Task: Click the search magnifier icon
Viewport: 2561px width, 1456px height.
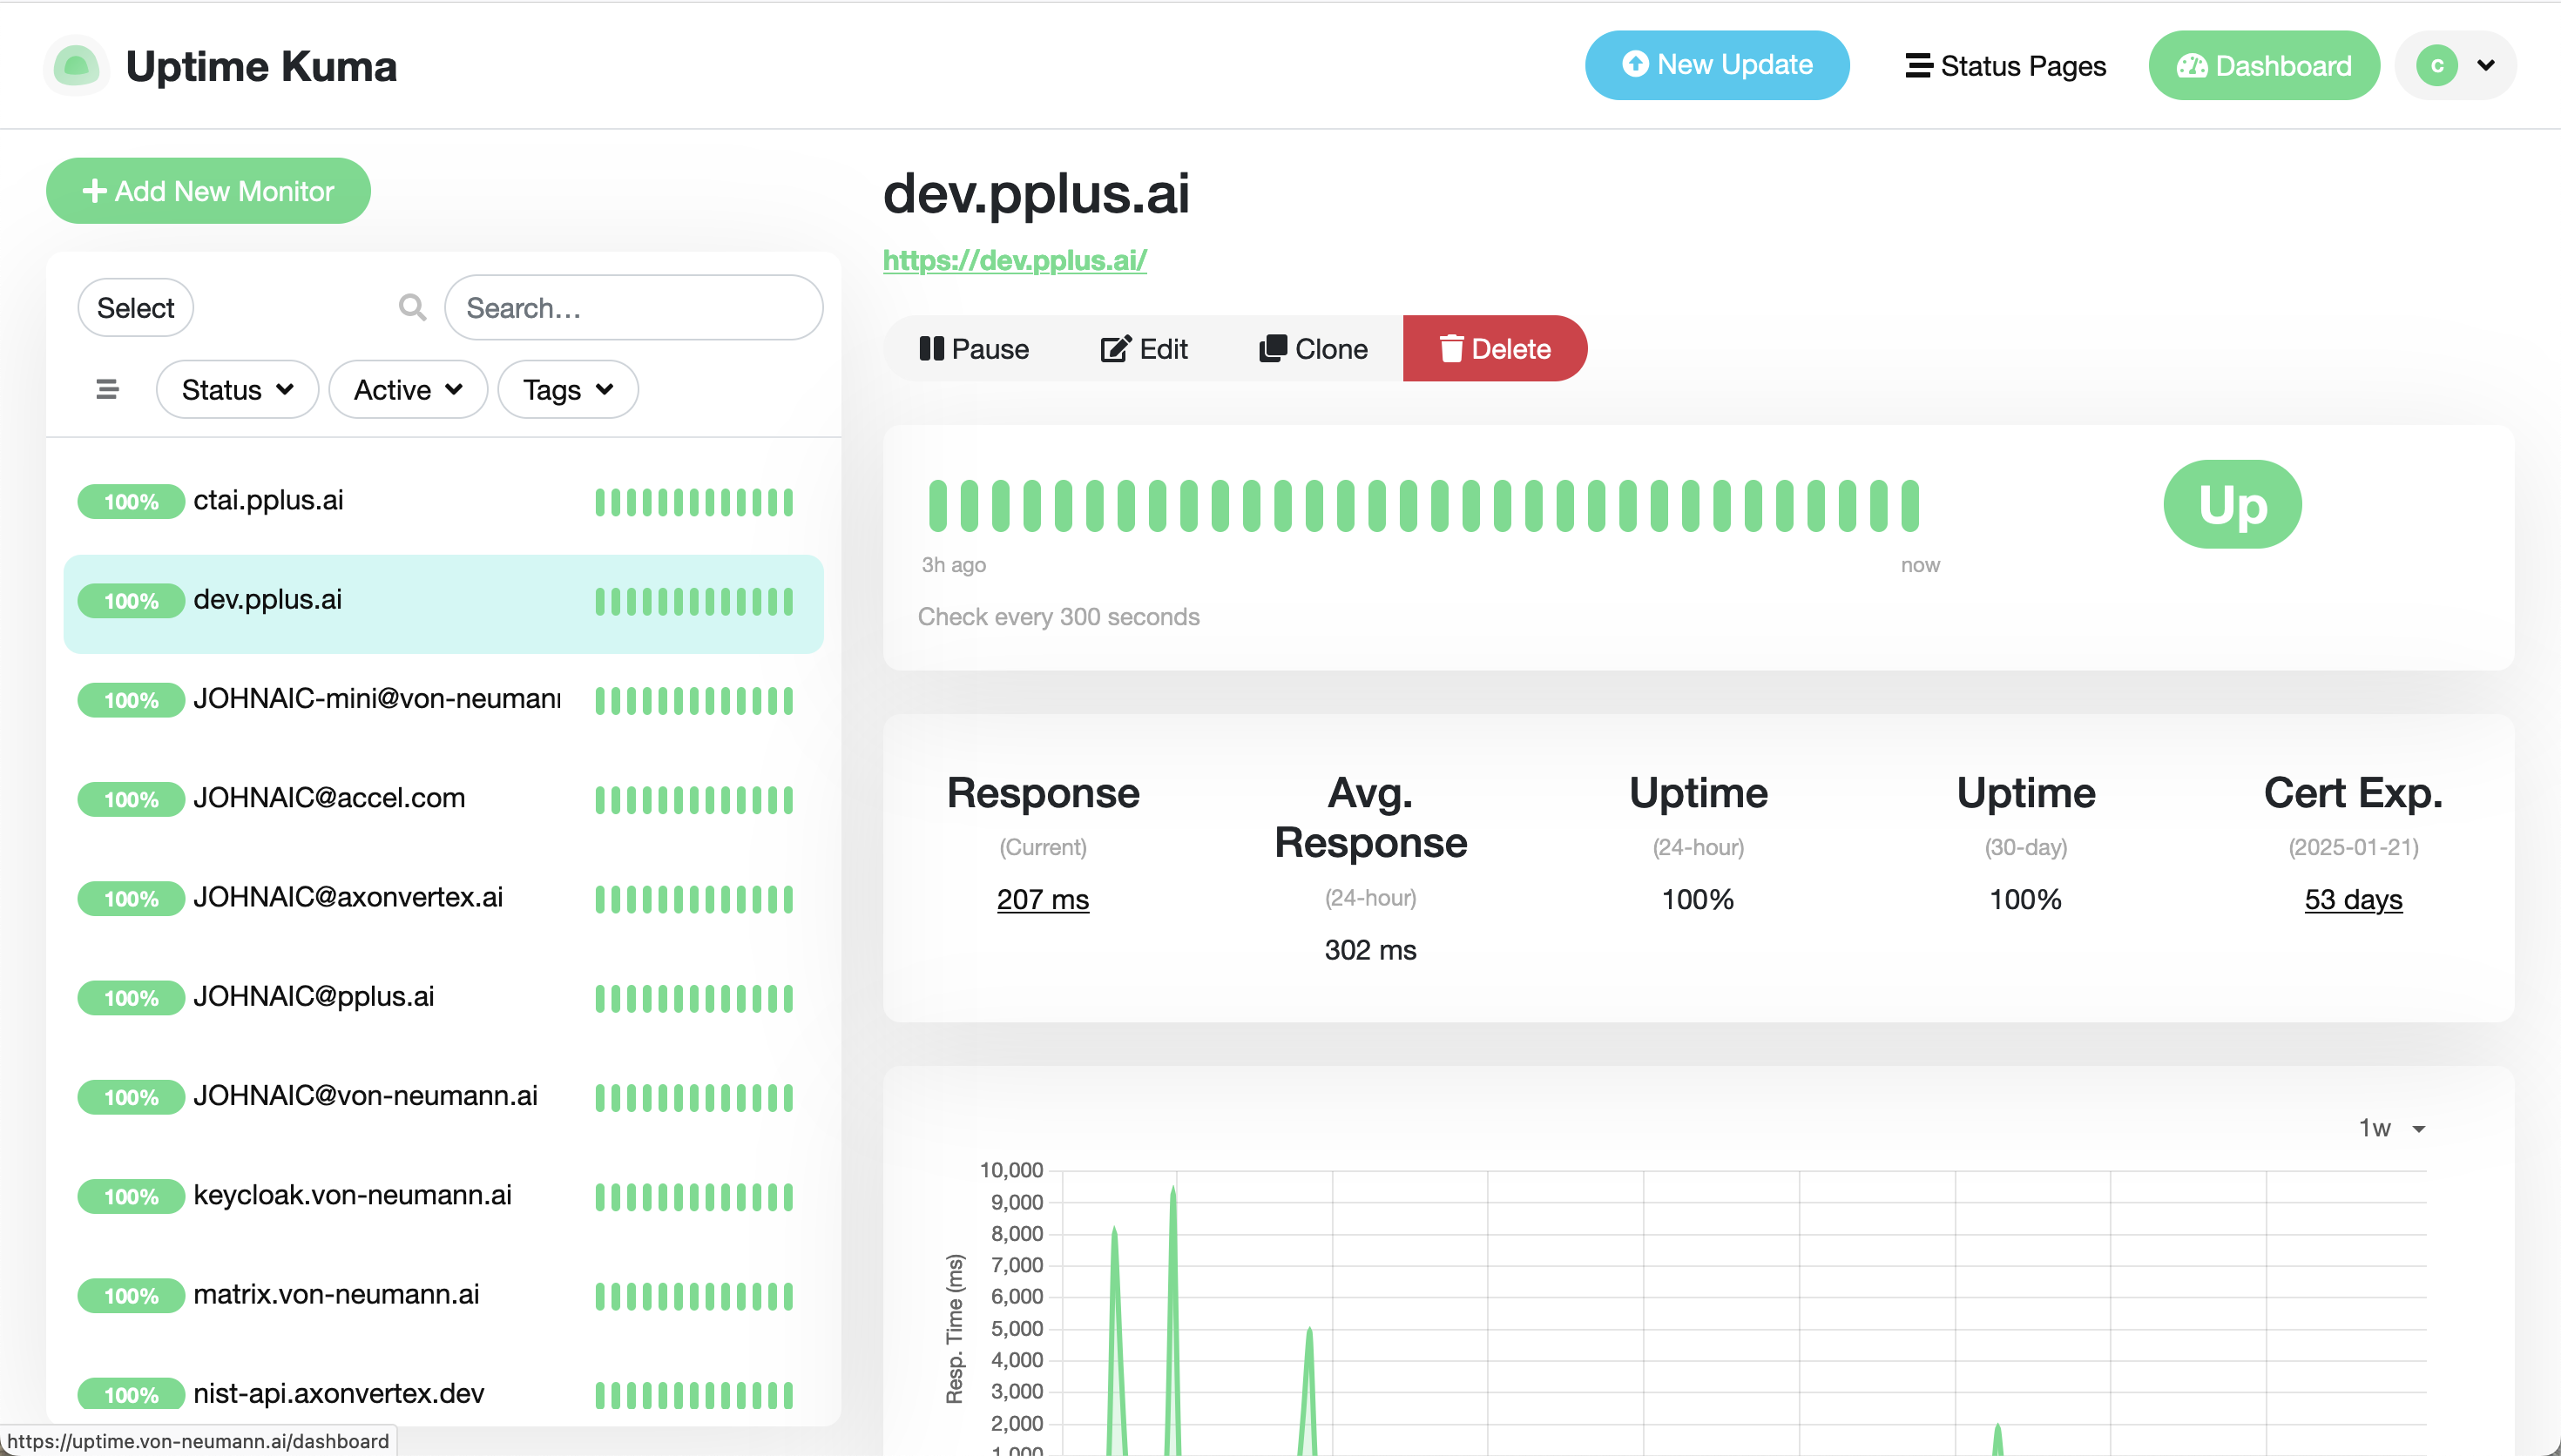Action: click(x=412, y=308)
